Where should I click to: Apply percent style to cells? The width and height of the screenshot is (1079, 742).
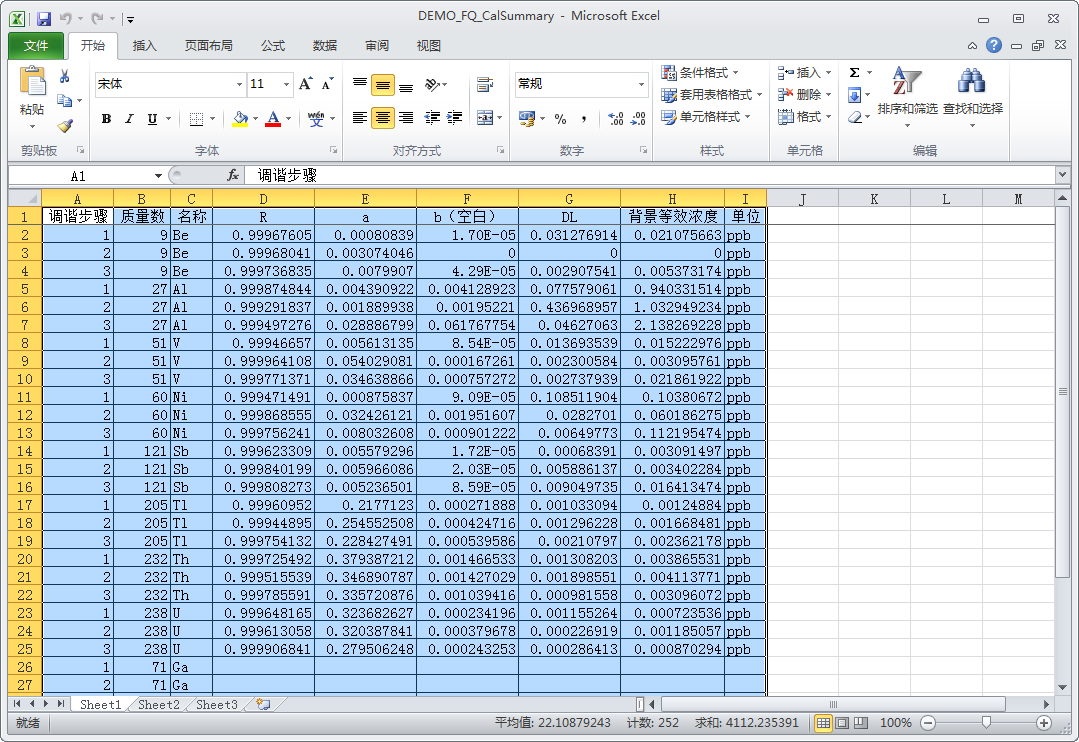tap(560, 119)
